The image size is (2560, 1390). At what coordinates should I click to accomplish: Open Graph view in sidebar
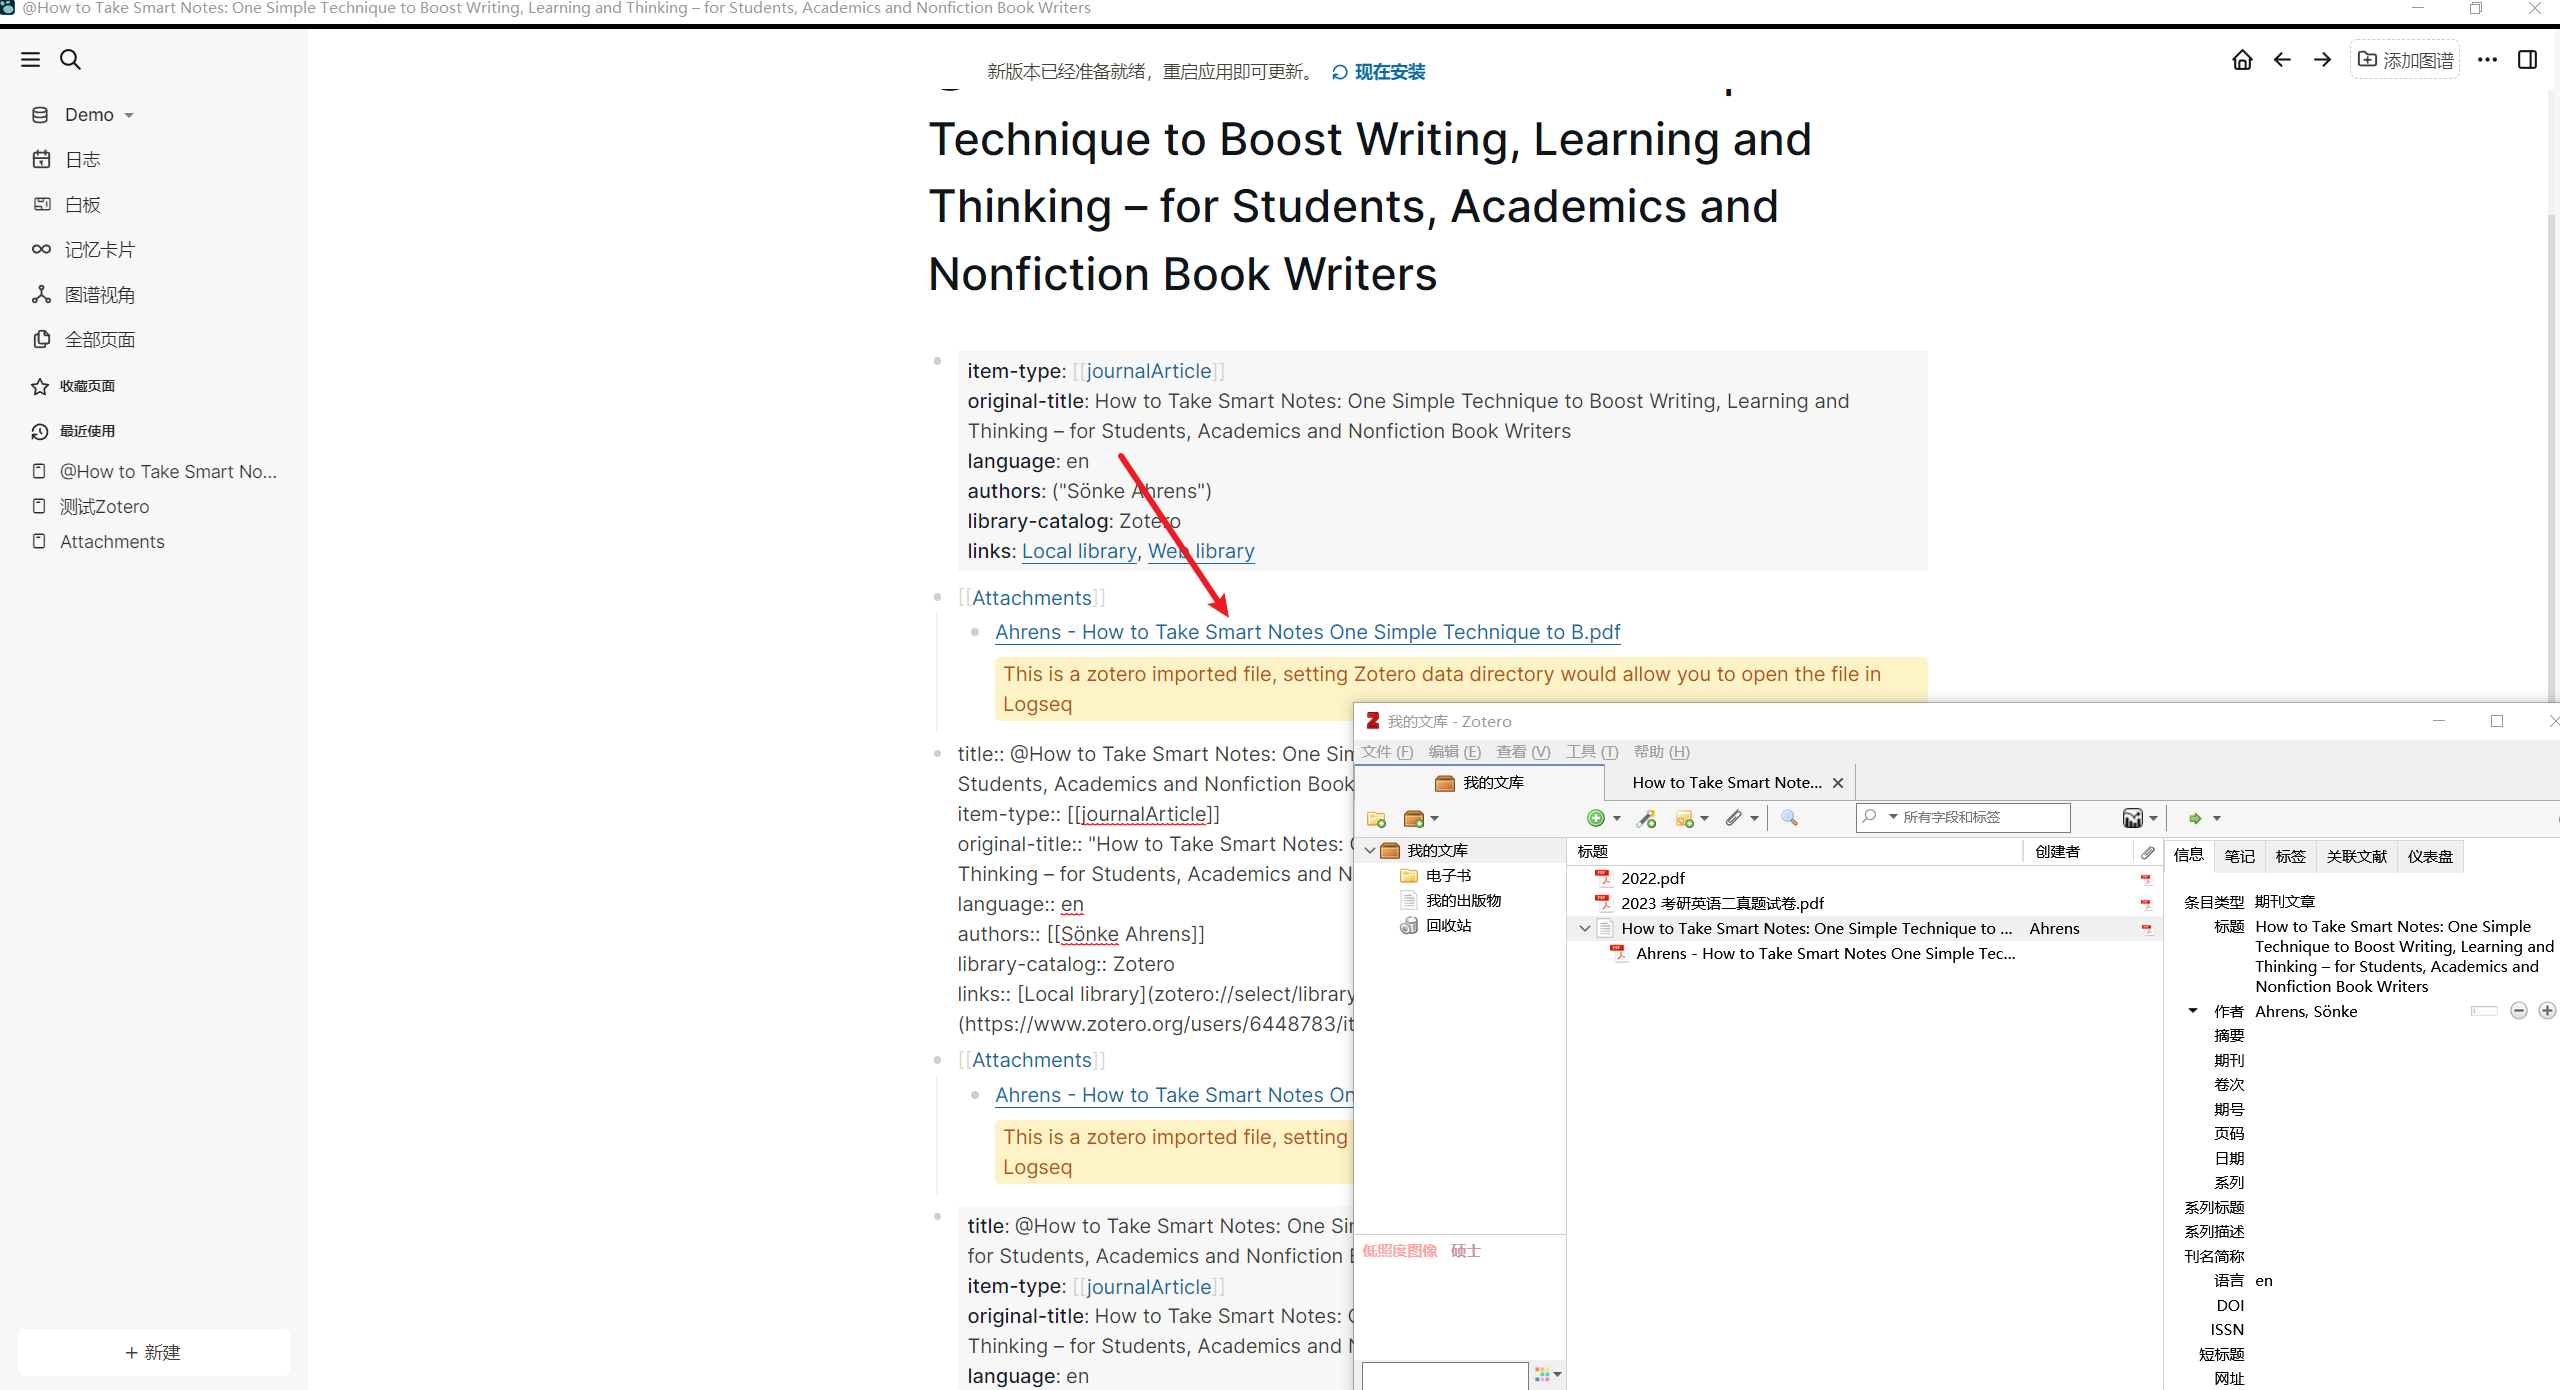99,295
